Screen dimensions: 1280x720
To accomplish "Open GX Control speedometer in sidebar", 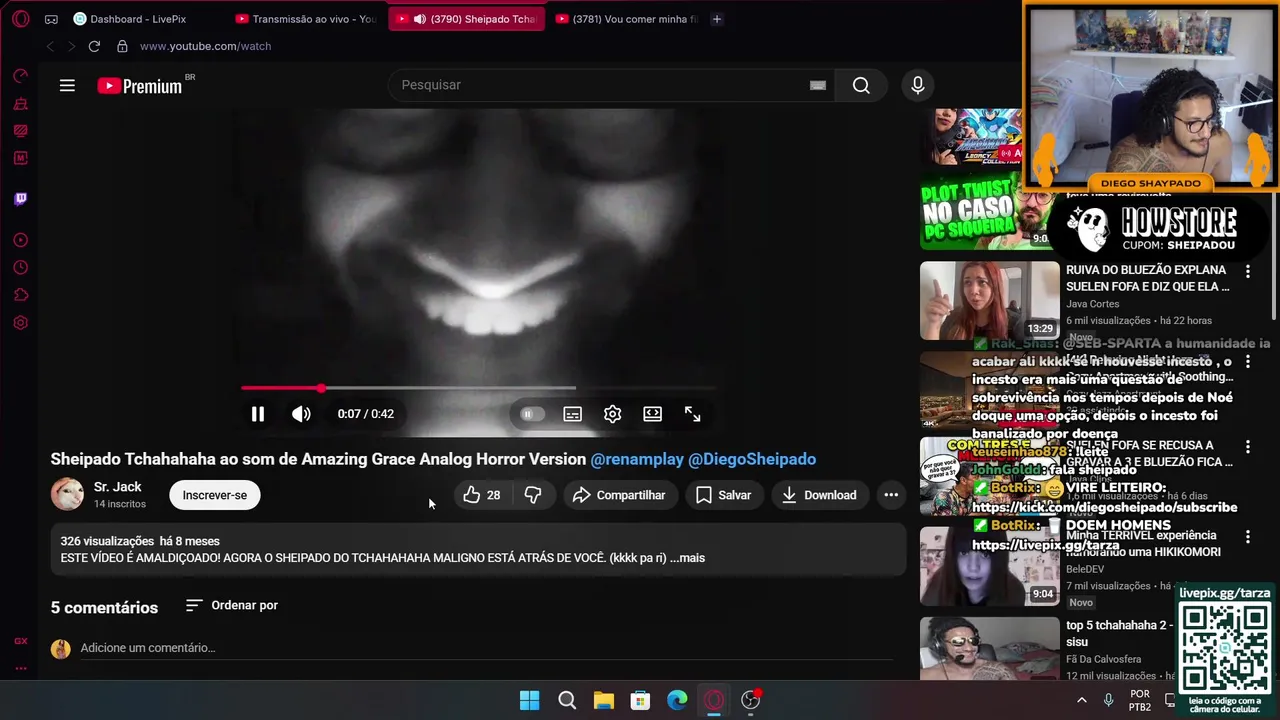I will pos(20,76).
